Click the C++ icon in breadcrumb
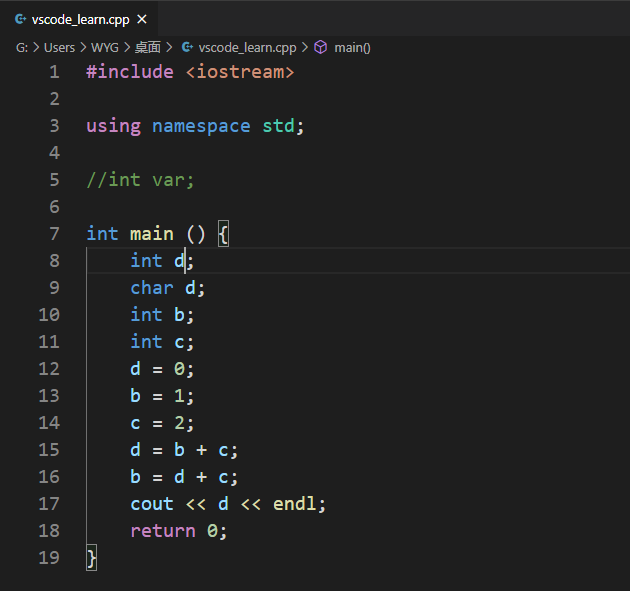This screenshot has height=591, width=630. (187, 47)
